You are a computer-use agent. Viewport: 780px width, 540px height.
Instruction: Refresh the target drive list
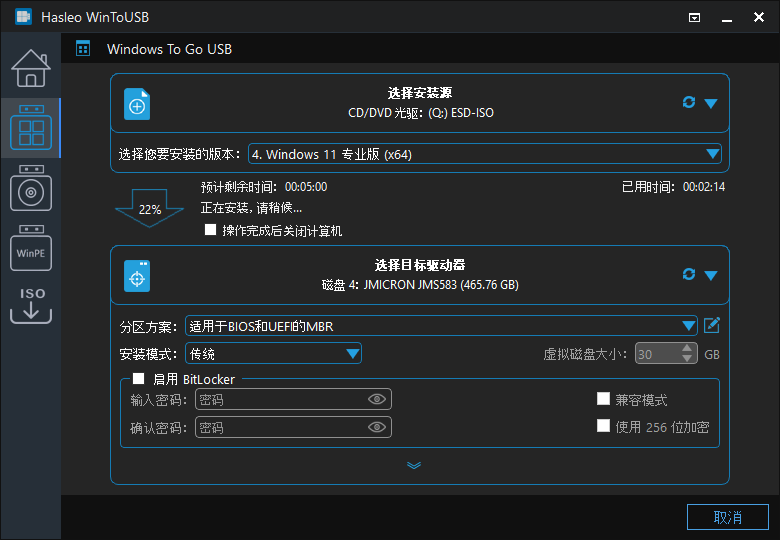pos(689,274)
